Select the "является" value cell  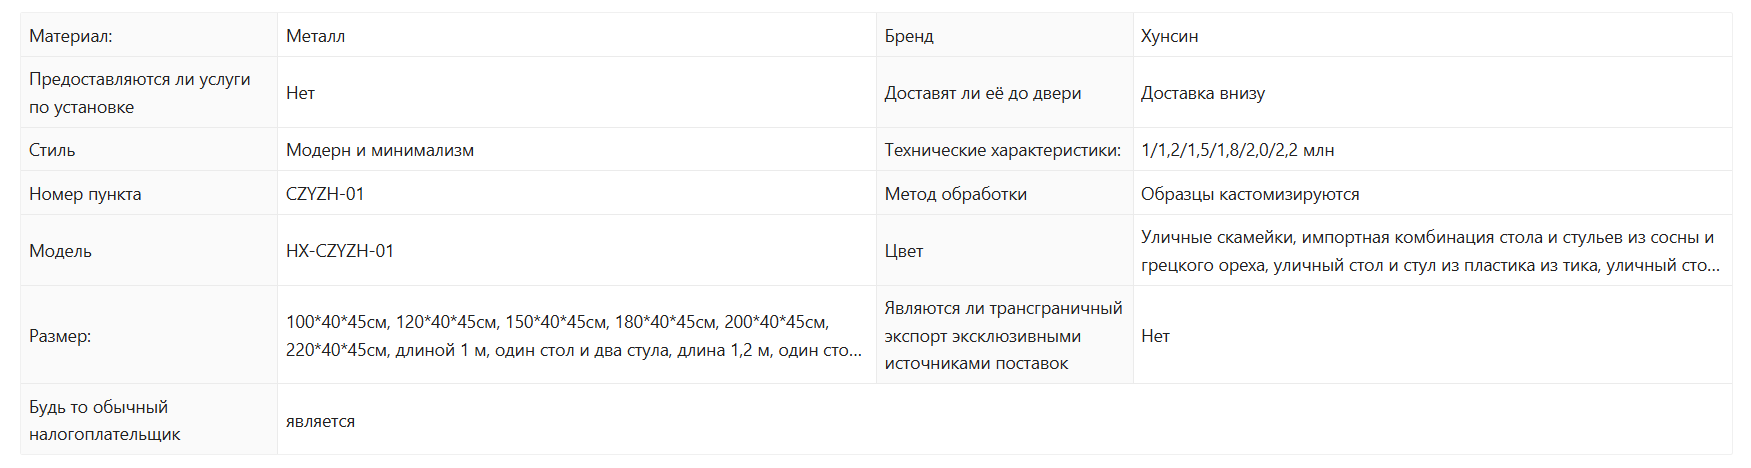click(320, 422)
